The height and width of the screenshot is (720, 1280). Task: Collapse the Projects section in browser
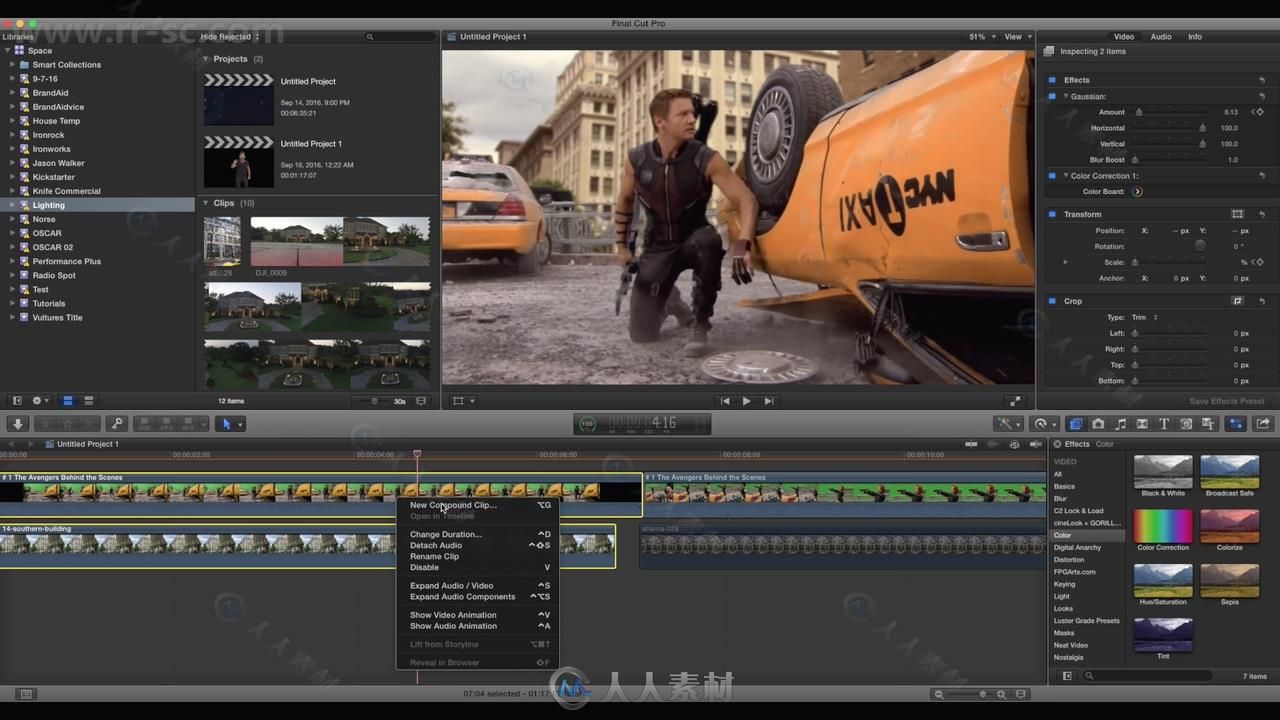[x=206, y=59]
